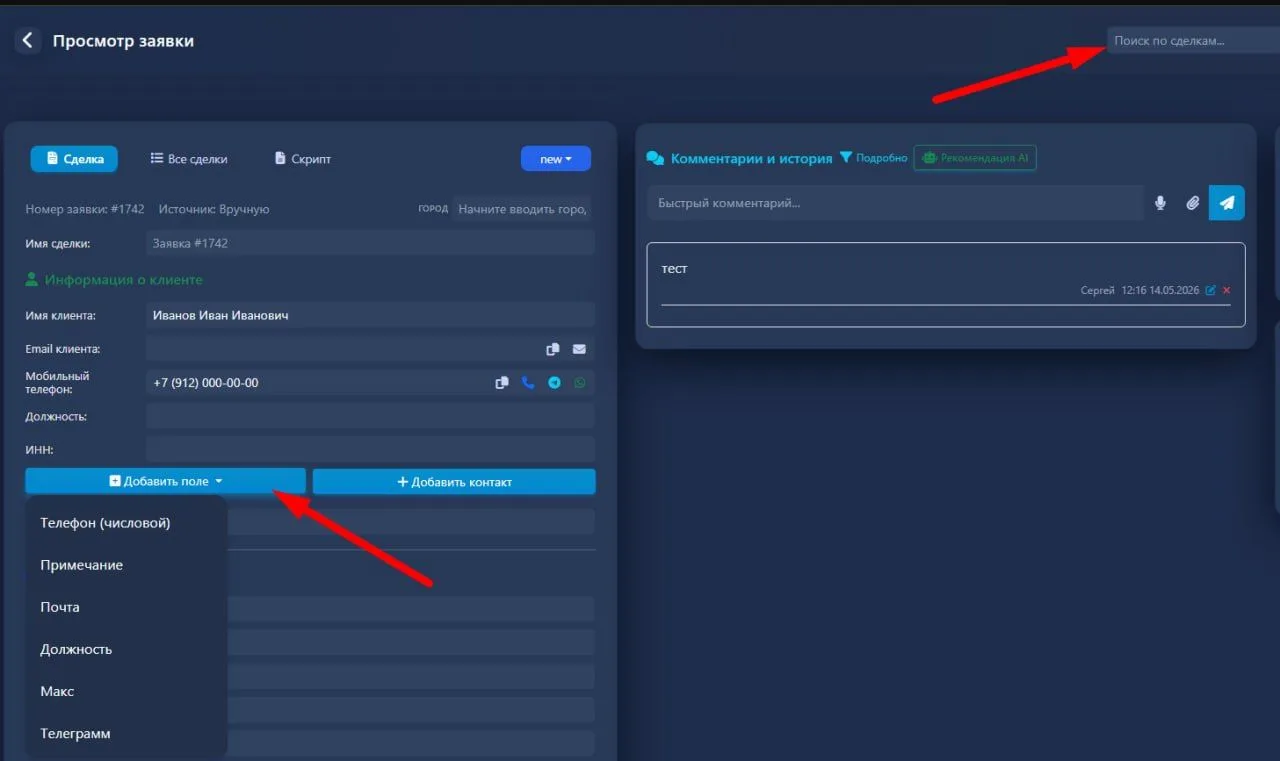The height and width of the screenshot is (761, 1280).
Task: Switch to the Сделка tab
Action: (74, 159)
